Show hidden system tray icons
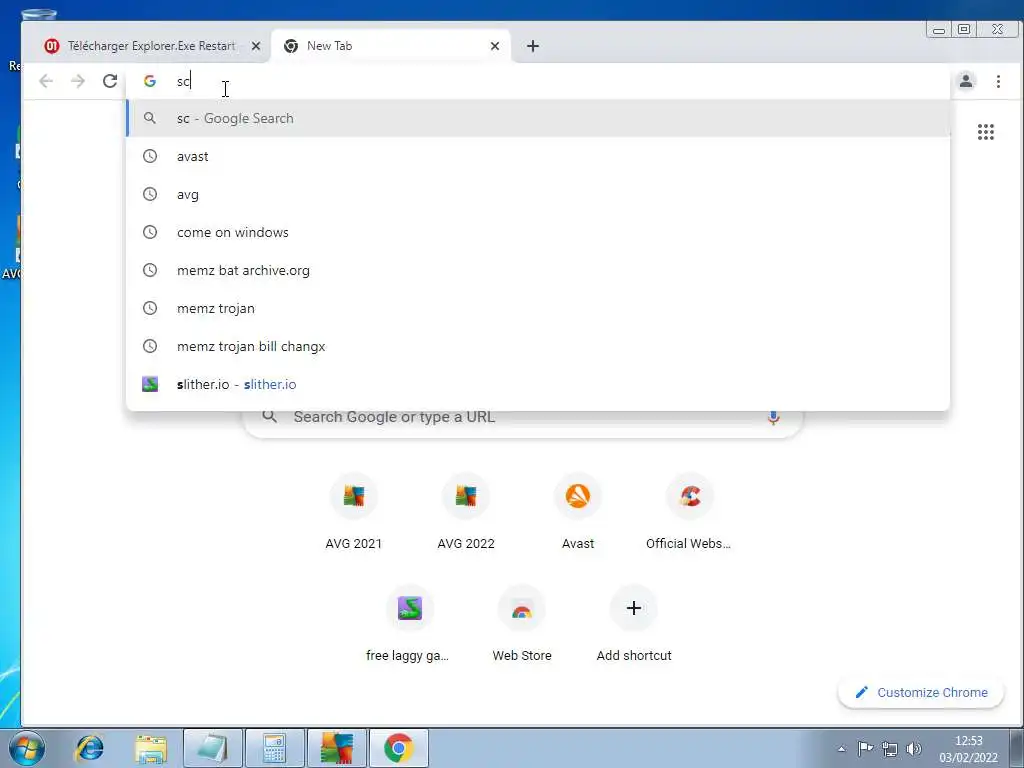 coord(842,749)
